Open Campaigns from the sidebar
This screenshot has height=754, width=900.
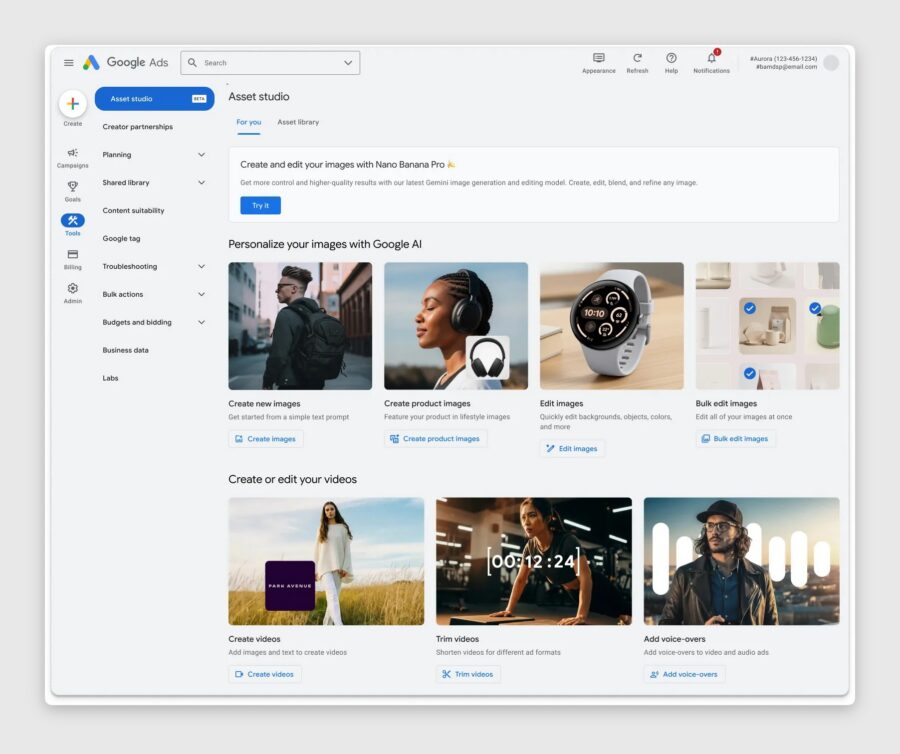coord(72,153)
